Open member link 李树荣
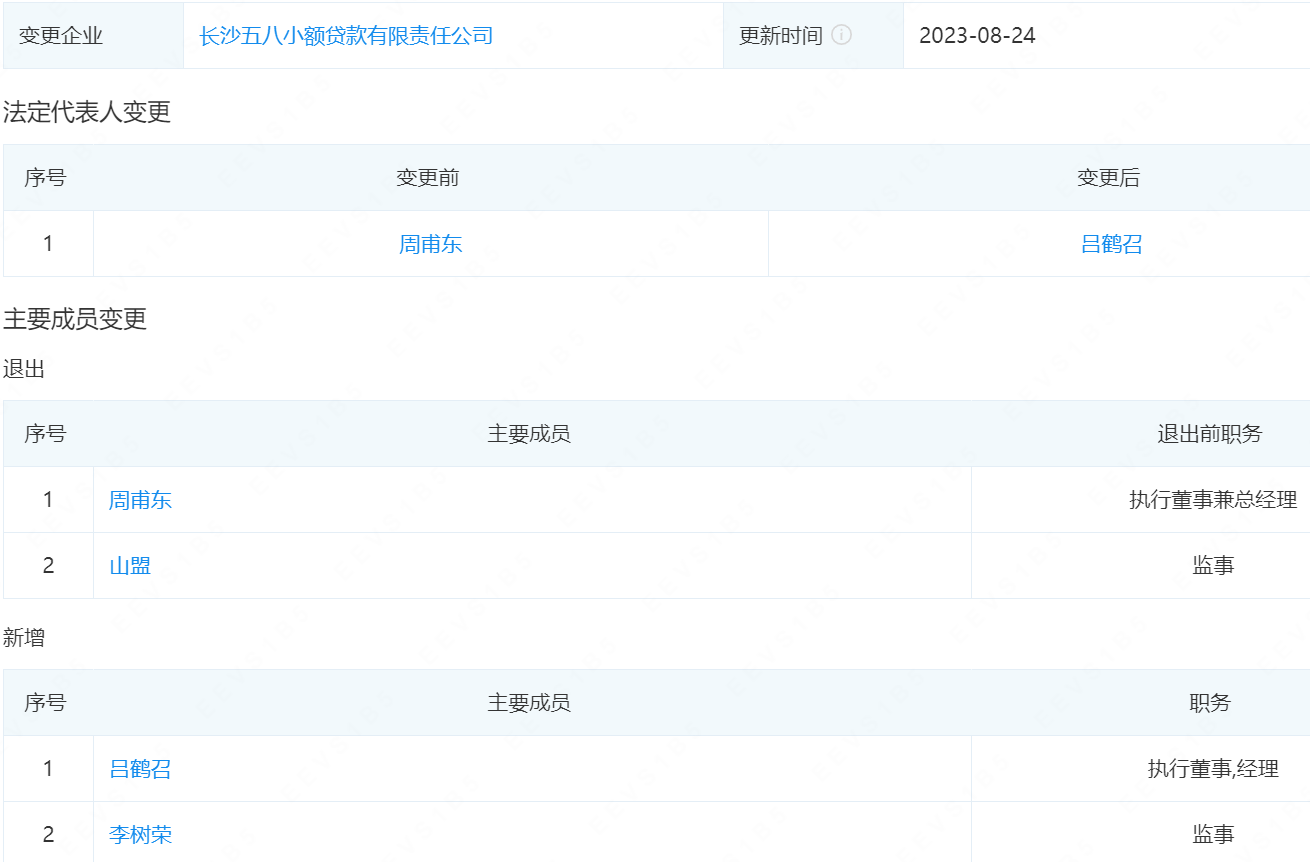 click(x=140, y=834)
